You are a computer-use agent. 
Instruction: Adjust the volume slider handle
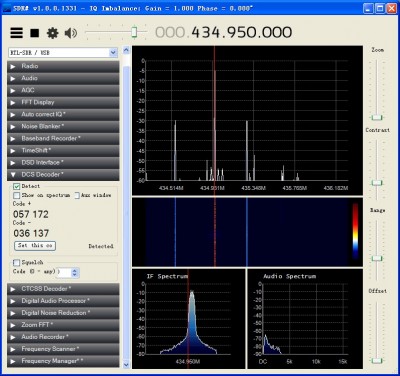tap(134, 32)
